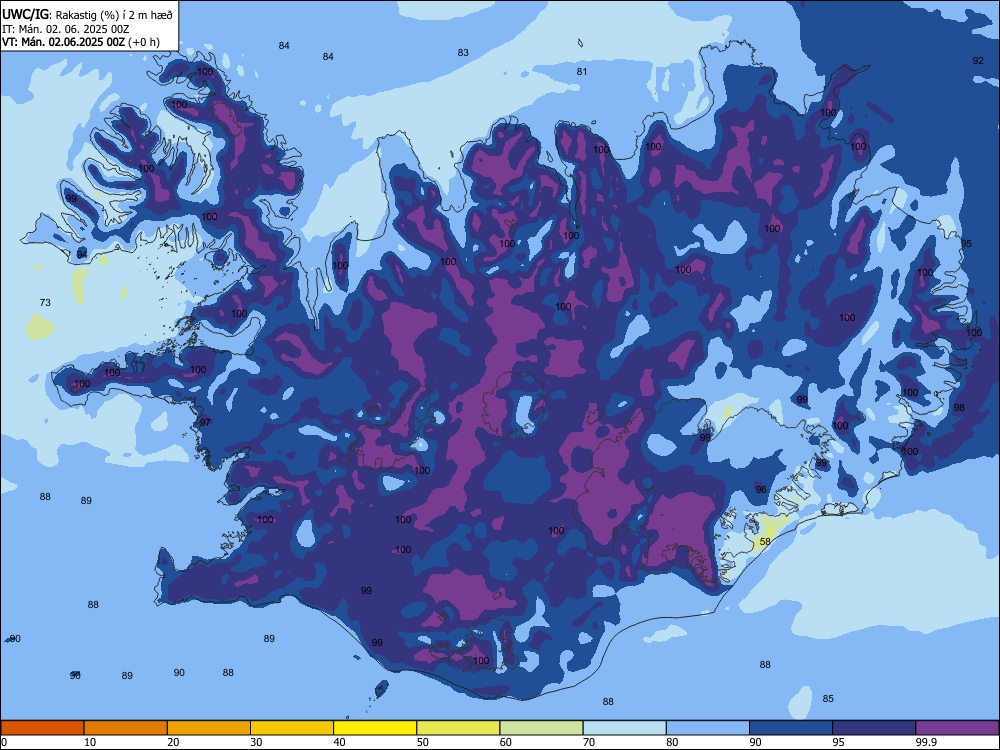Click the 'IT: Mán. 02. 06. 2025 00Z' line
The height and width of the screenshot is (750, 1000).
(66, 29)
